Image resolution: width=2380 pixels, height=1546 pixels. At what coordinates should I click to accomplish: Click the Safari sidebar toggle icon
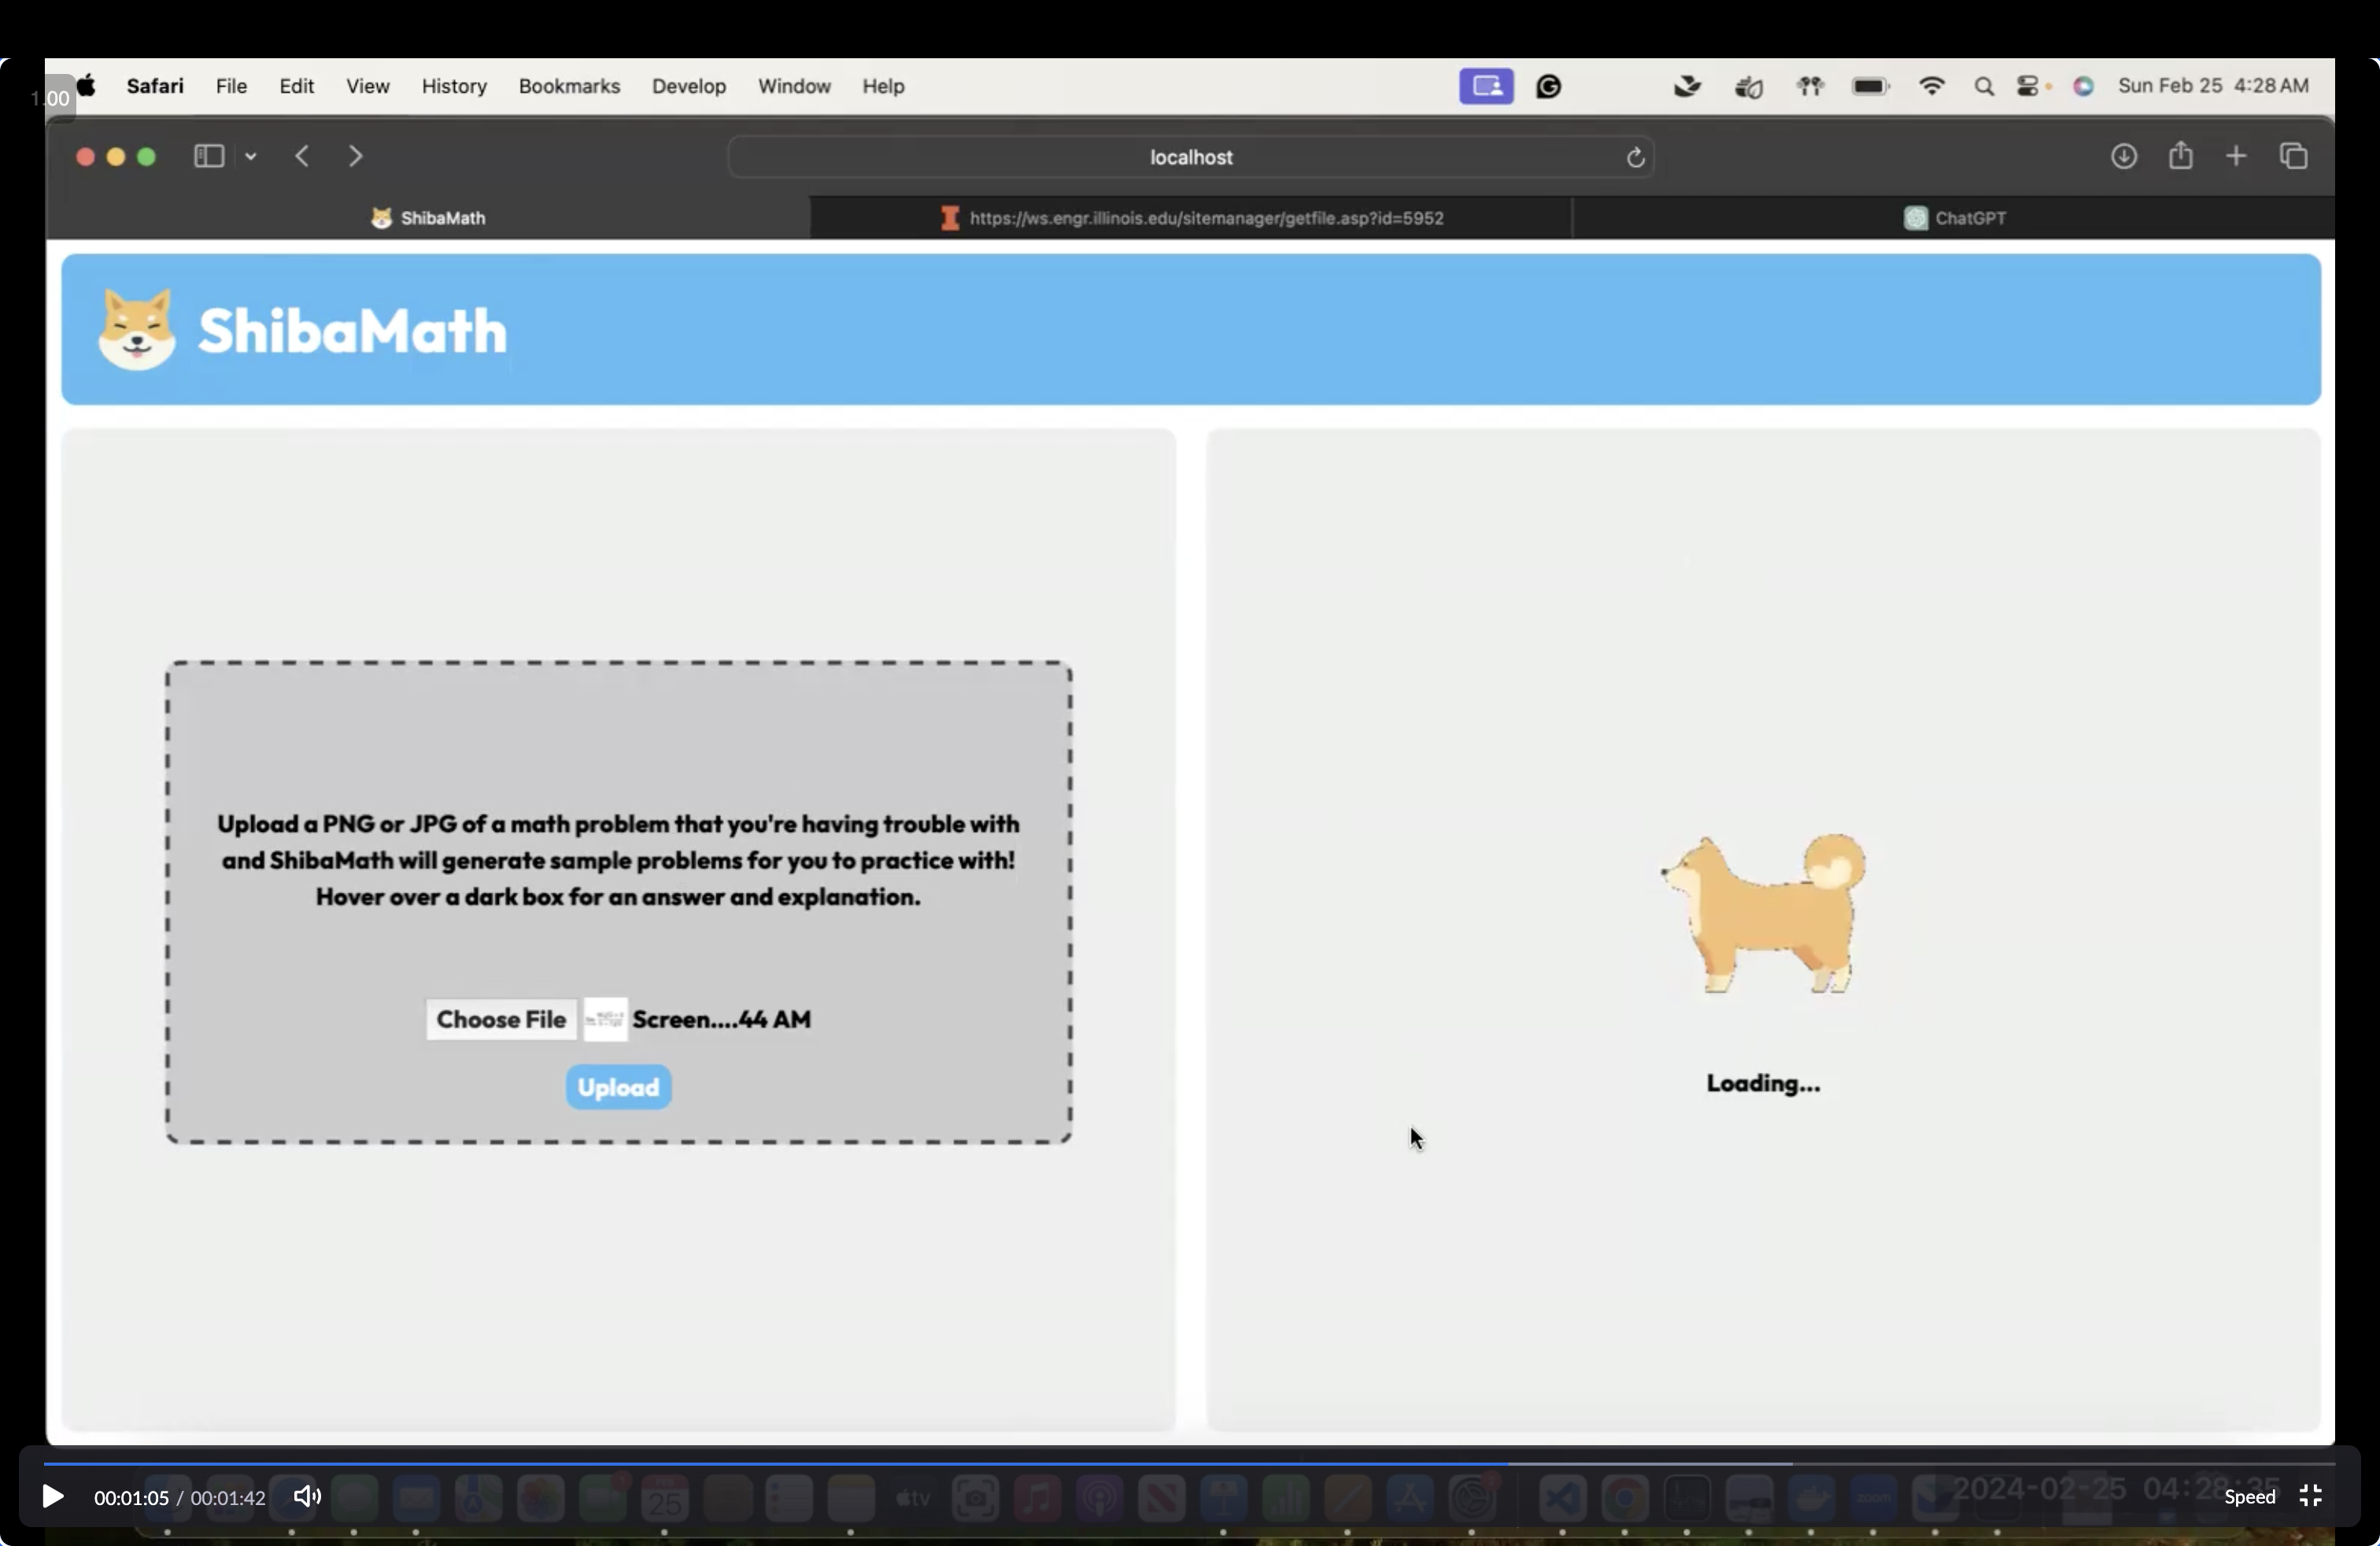click(208, 156)
